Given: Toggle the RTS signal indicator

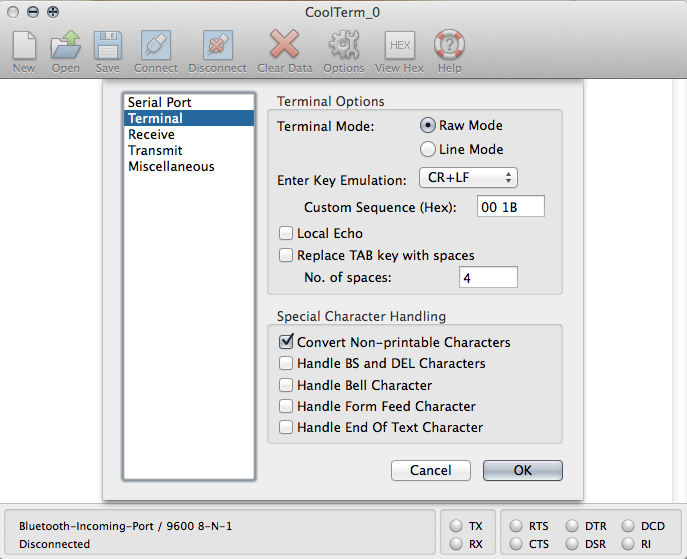Looking at the screenshot, I should (516, 526).
